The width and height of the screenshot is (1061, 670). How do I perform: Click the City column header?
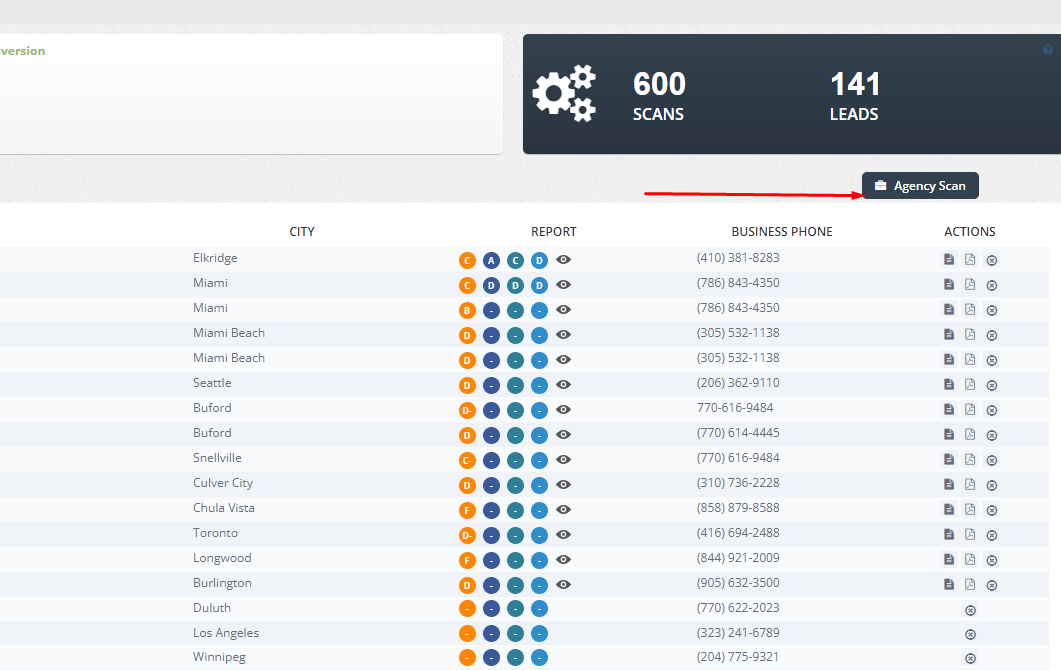302,232
